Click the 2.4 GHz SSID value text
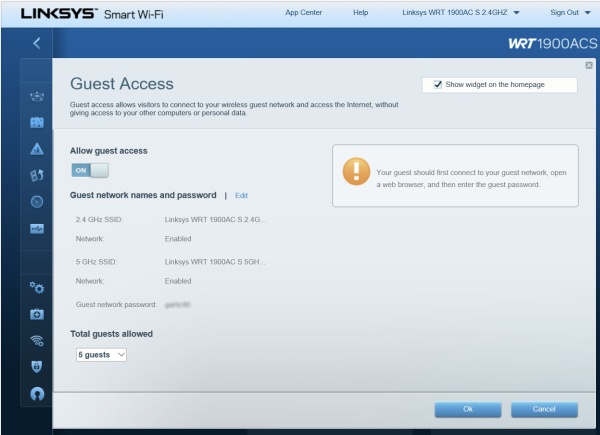This screenshot has width=600, height=435. [215, 220]
